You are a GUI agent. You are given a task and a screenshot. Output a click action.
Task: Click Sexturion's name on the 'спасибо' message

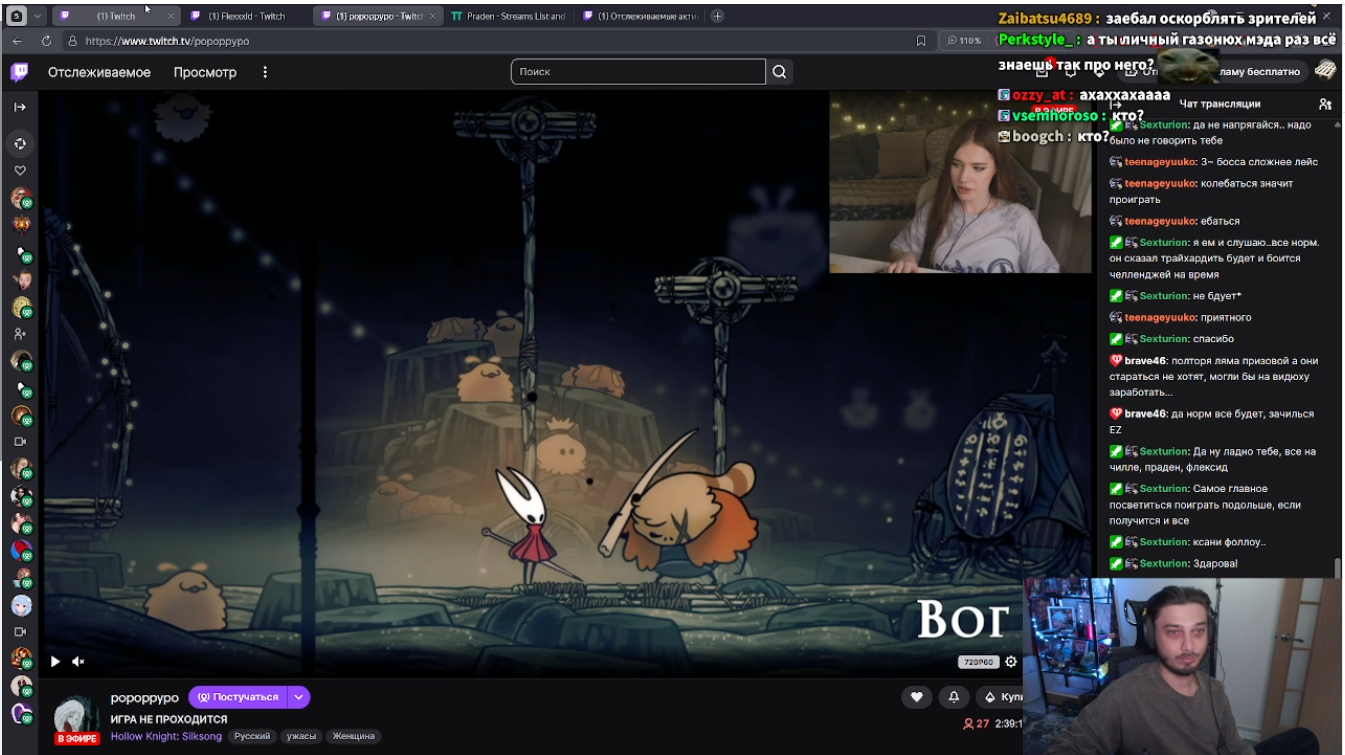coord(1164,339)
